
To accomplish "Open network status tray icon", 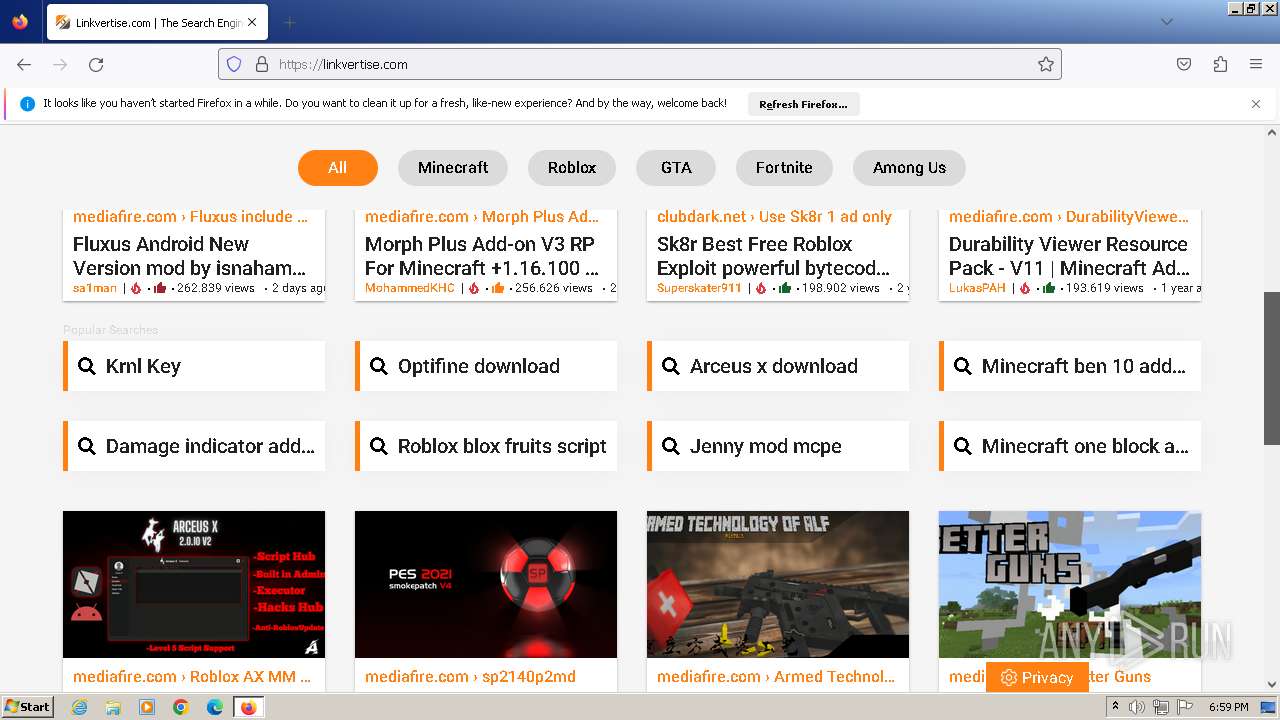I will pyautogui.click(x=1161, y=707).
